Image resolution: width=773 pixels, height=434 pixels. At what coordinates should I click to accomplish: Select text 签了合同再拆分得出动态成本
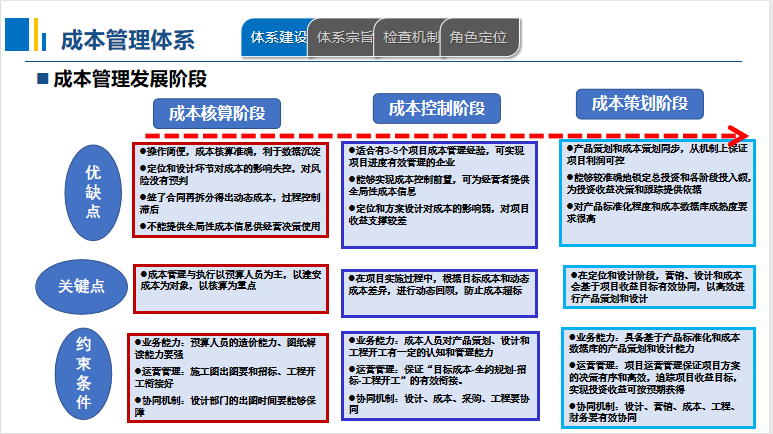pyautogui.click(x=211, y=197)
